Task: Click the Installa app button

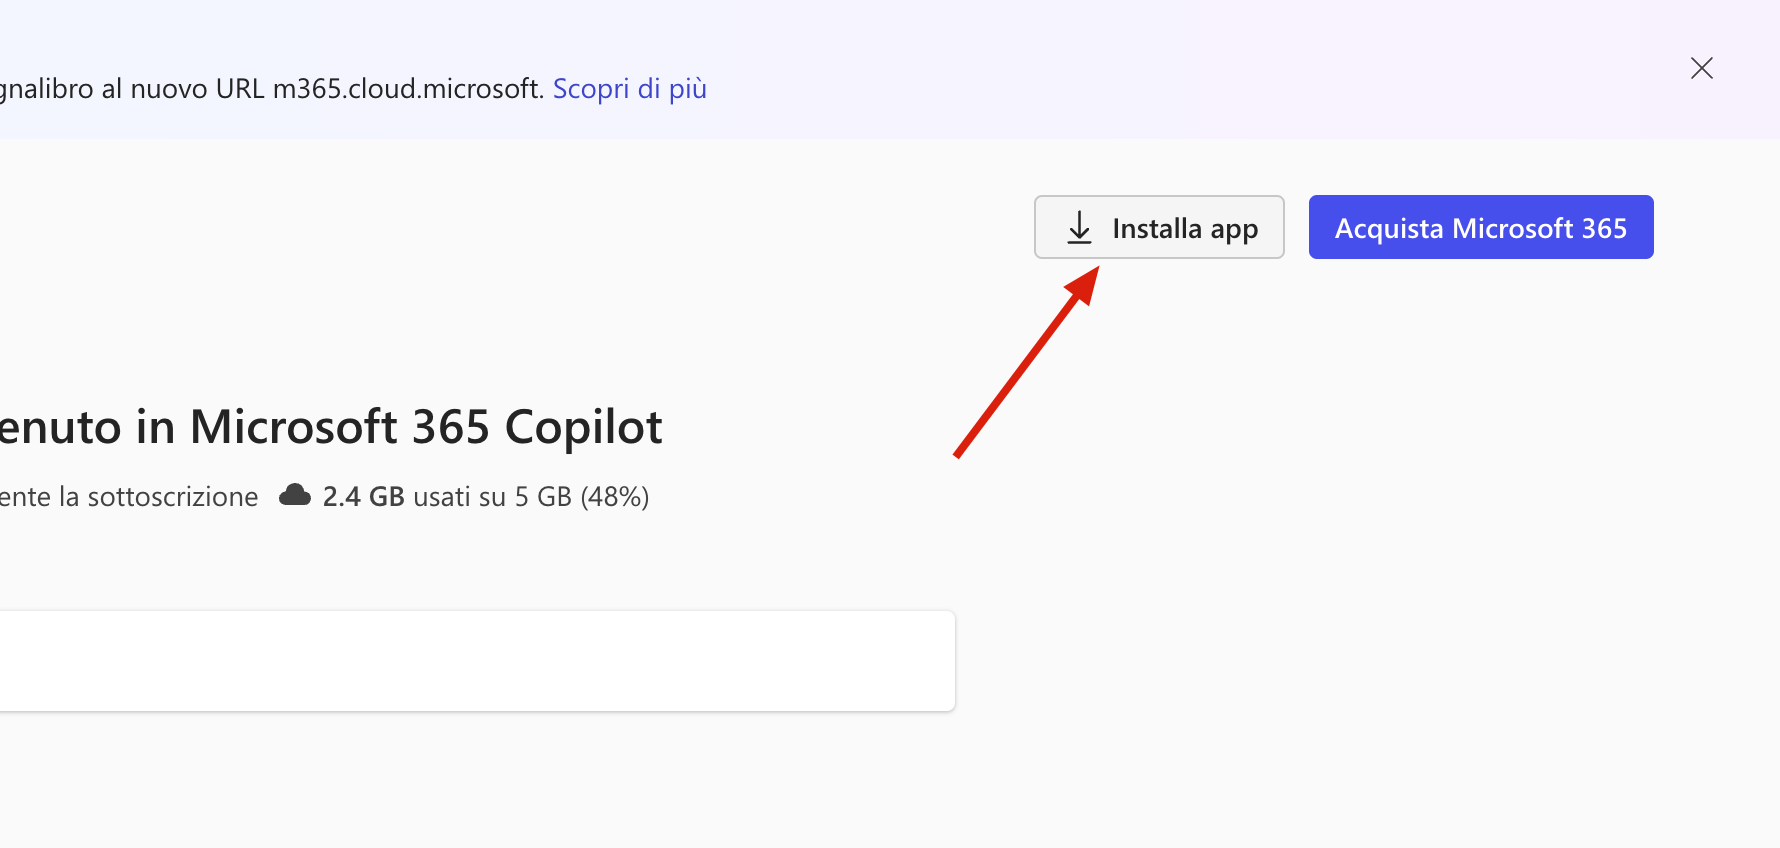Action: coord(1159,227)
